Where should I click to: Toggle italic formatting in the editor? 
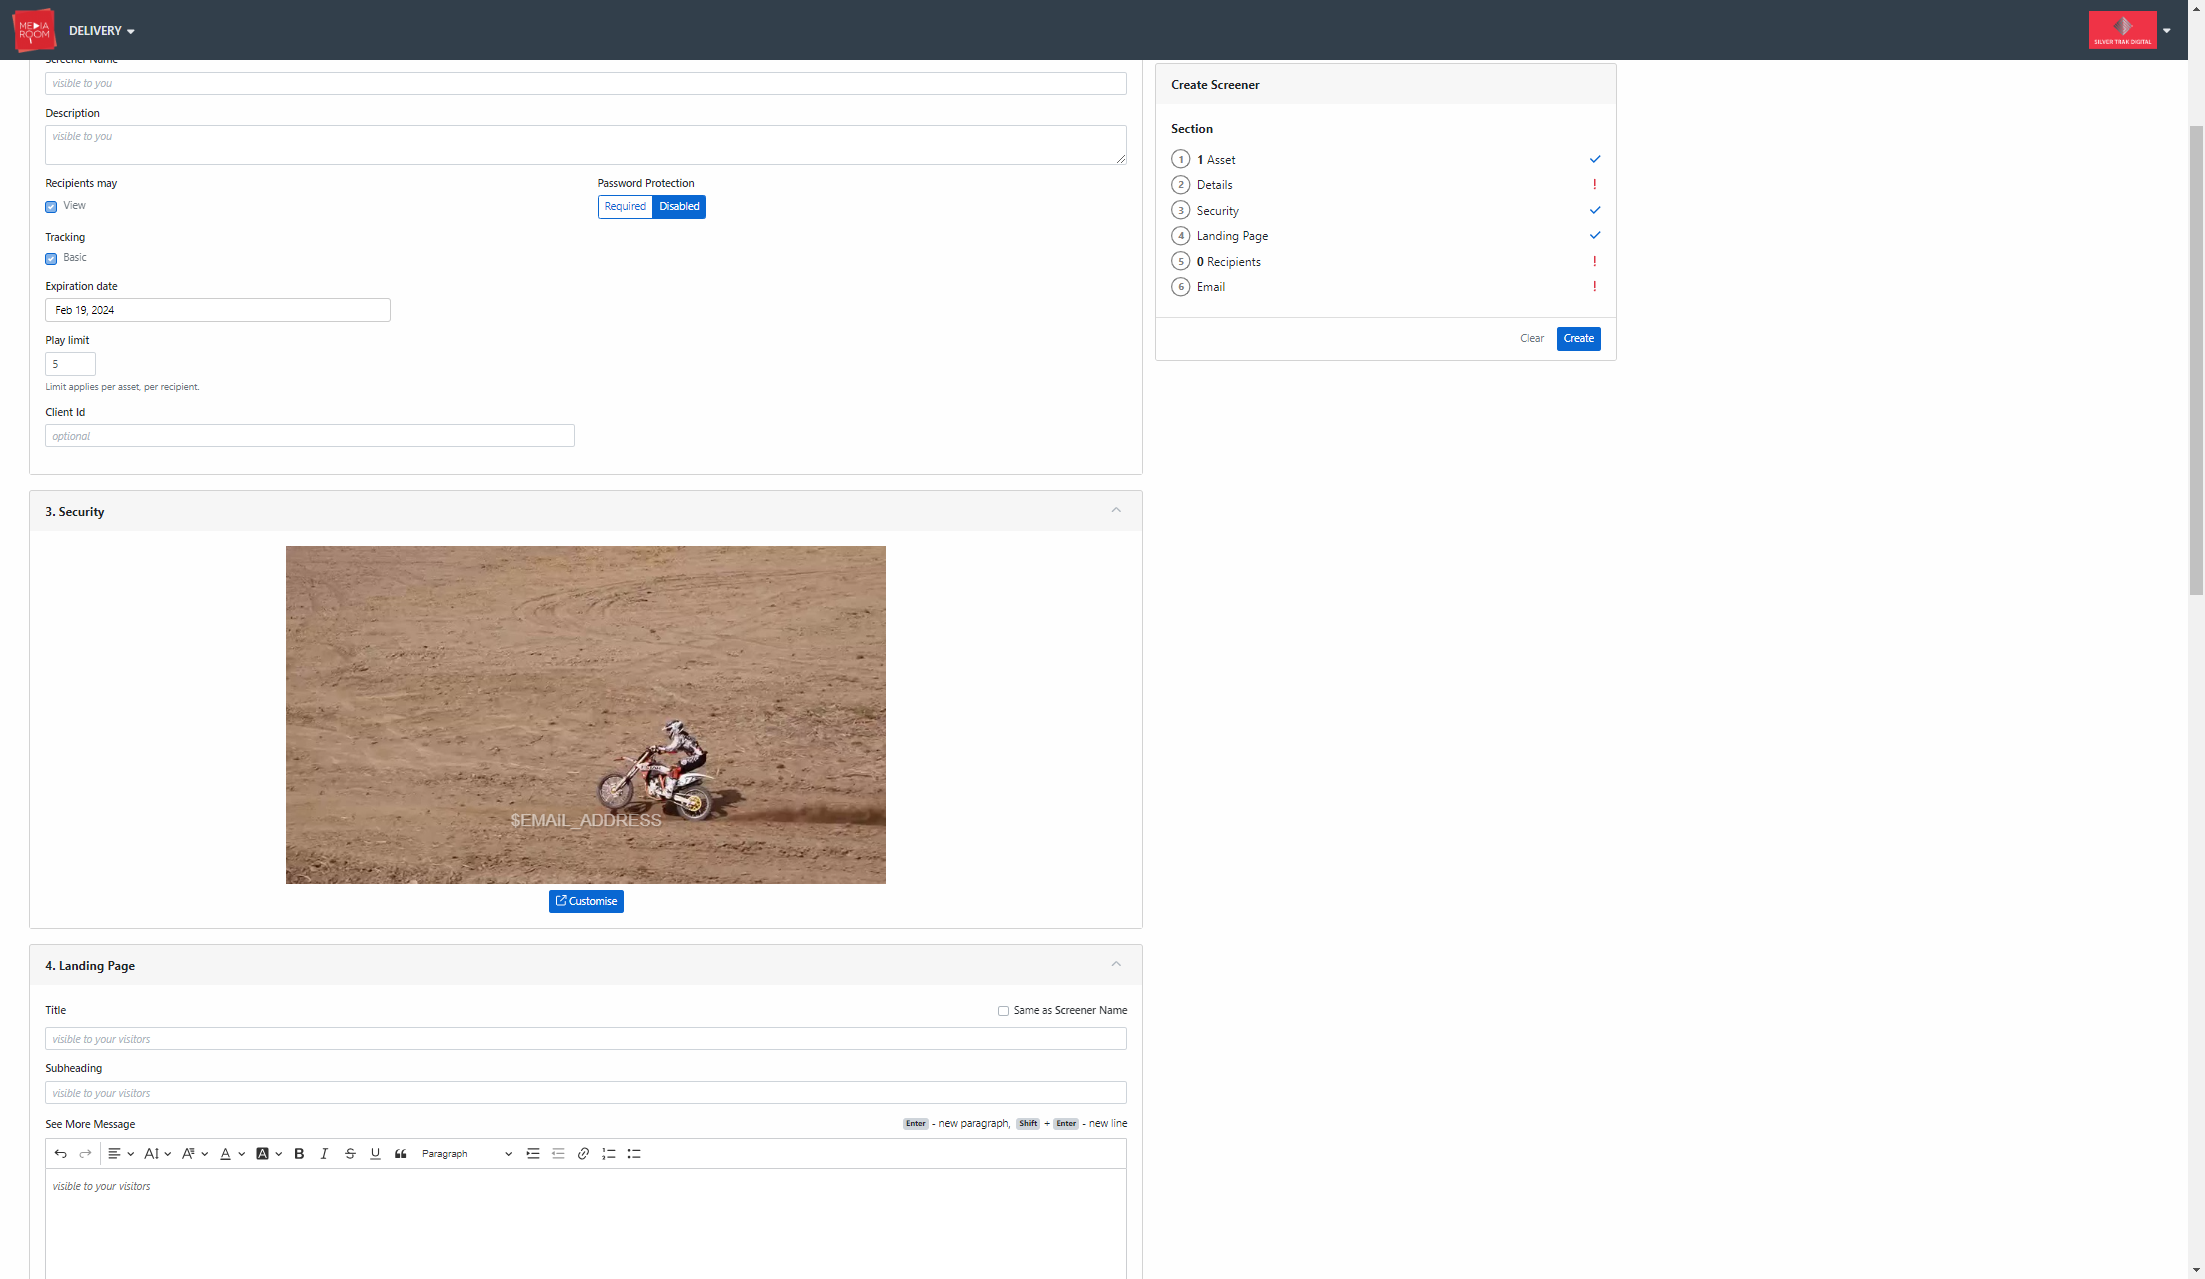click(x=324, y=1153)
